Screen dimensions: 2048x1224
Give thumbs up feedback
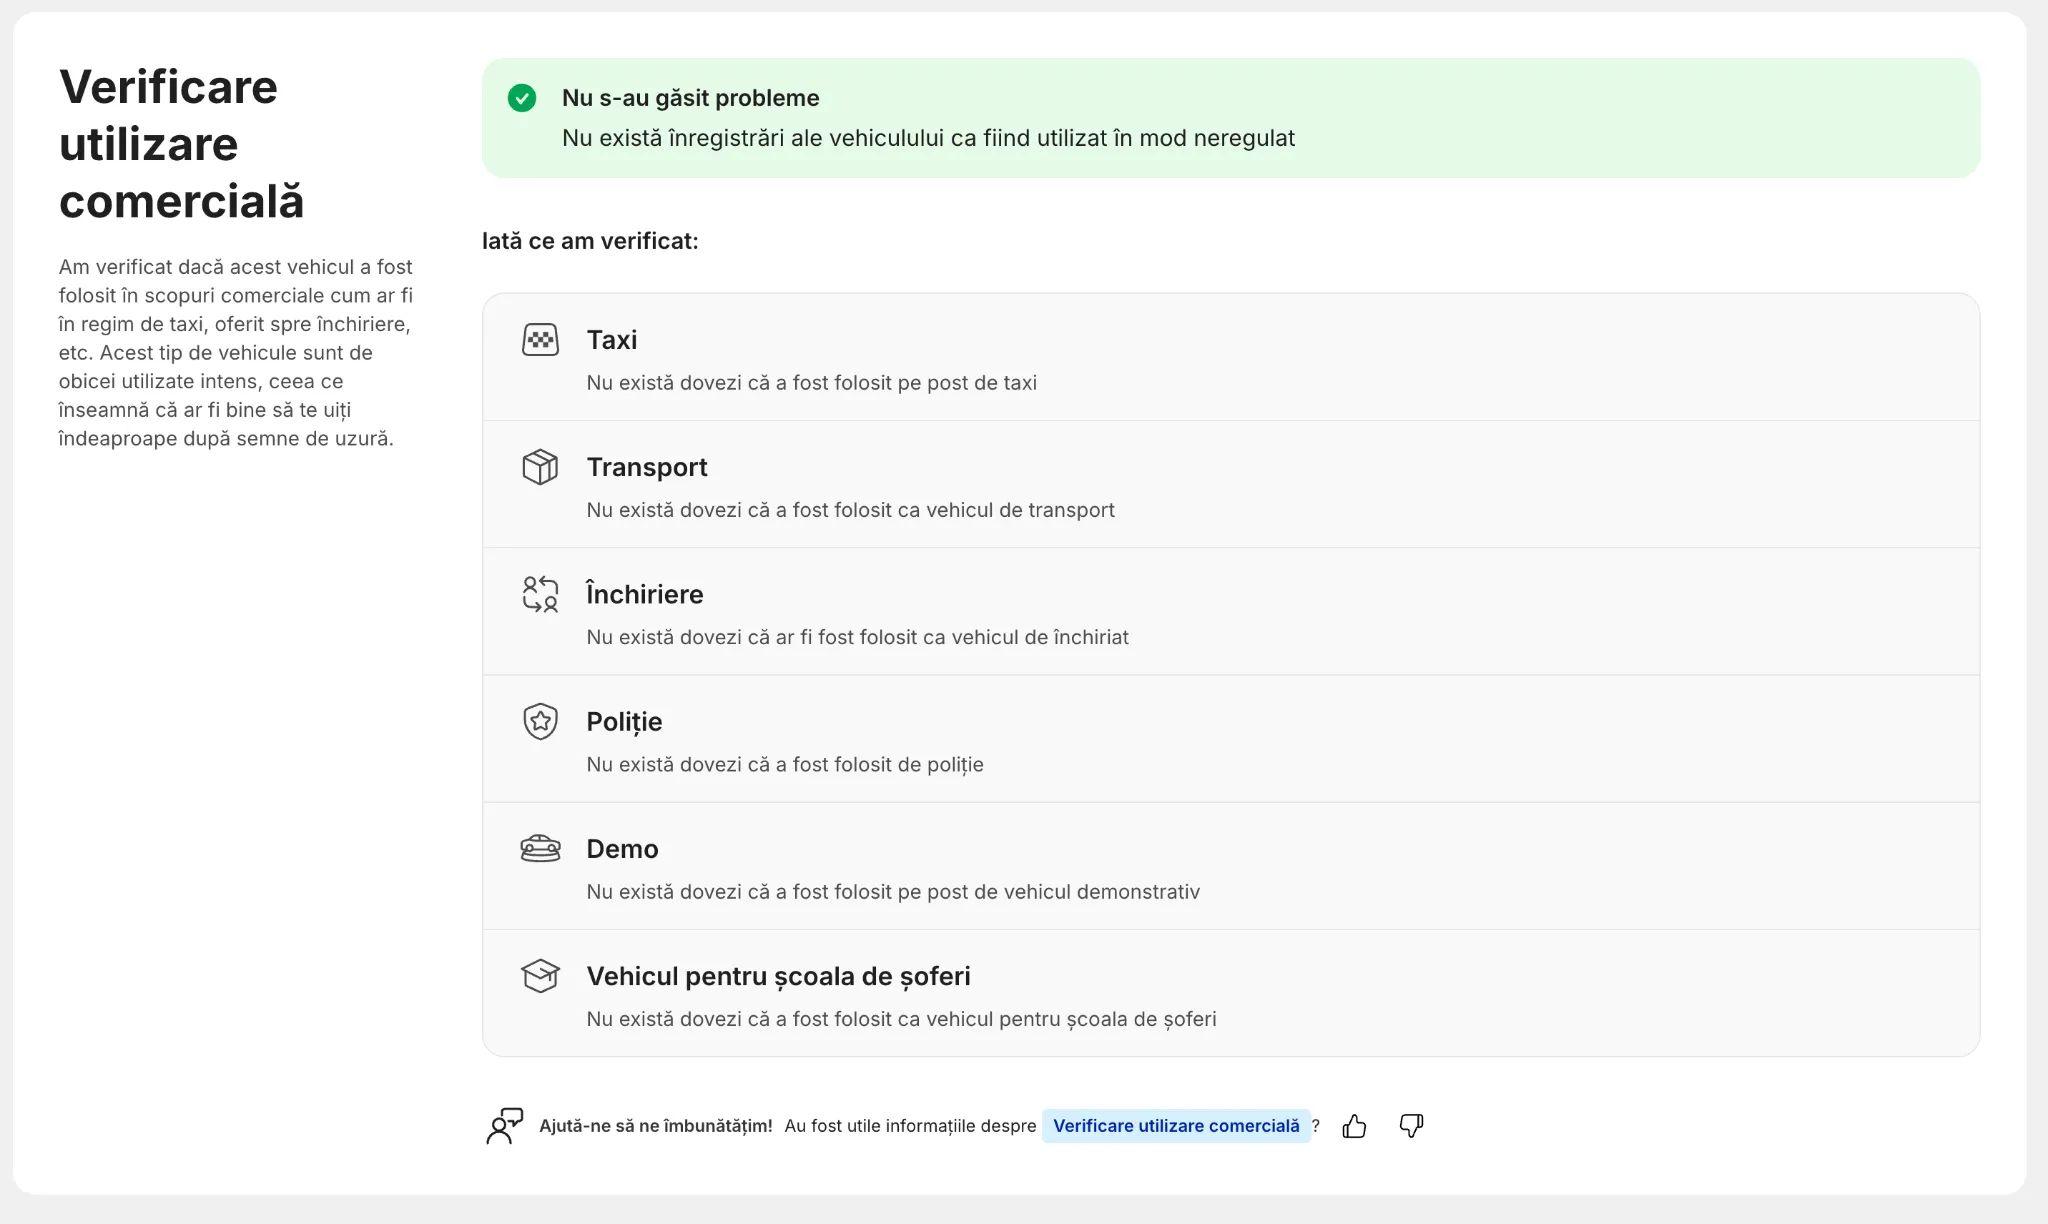[1354, 1126]
